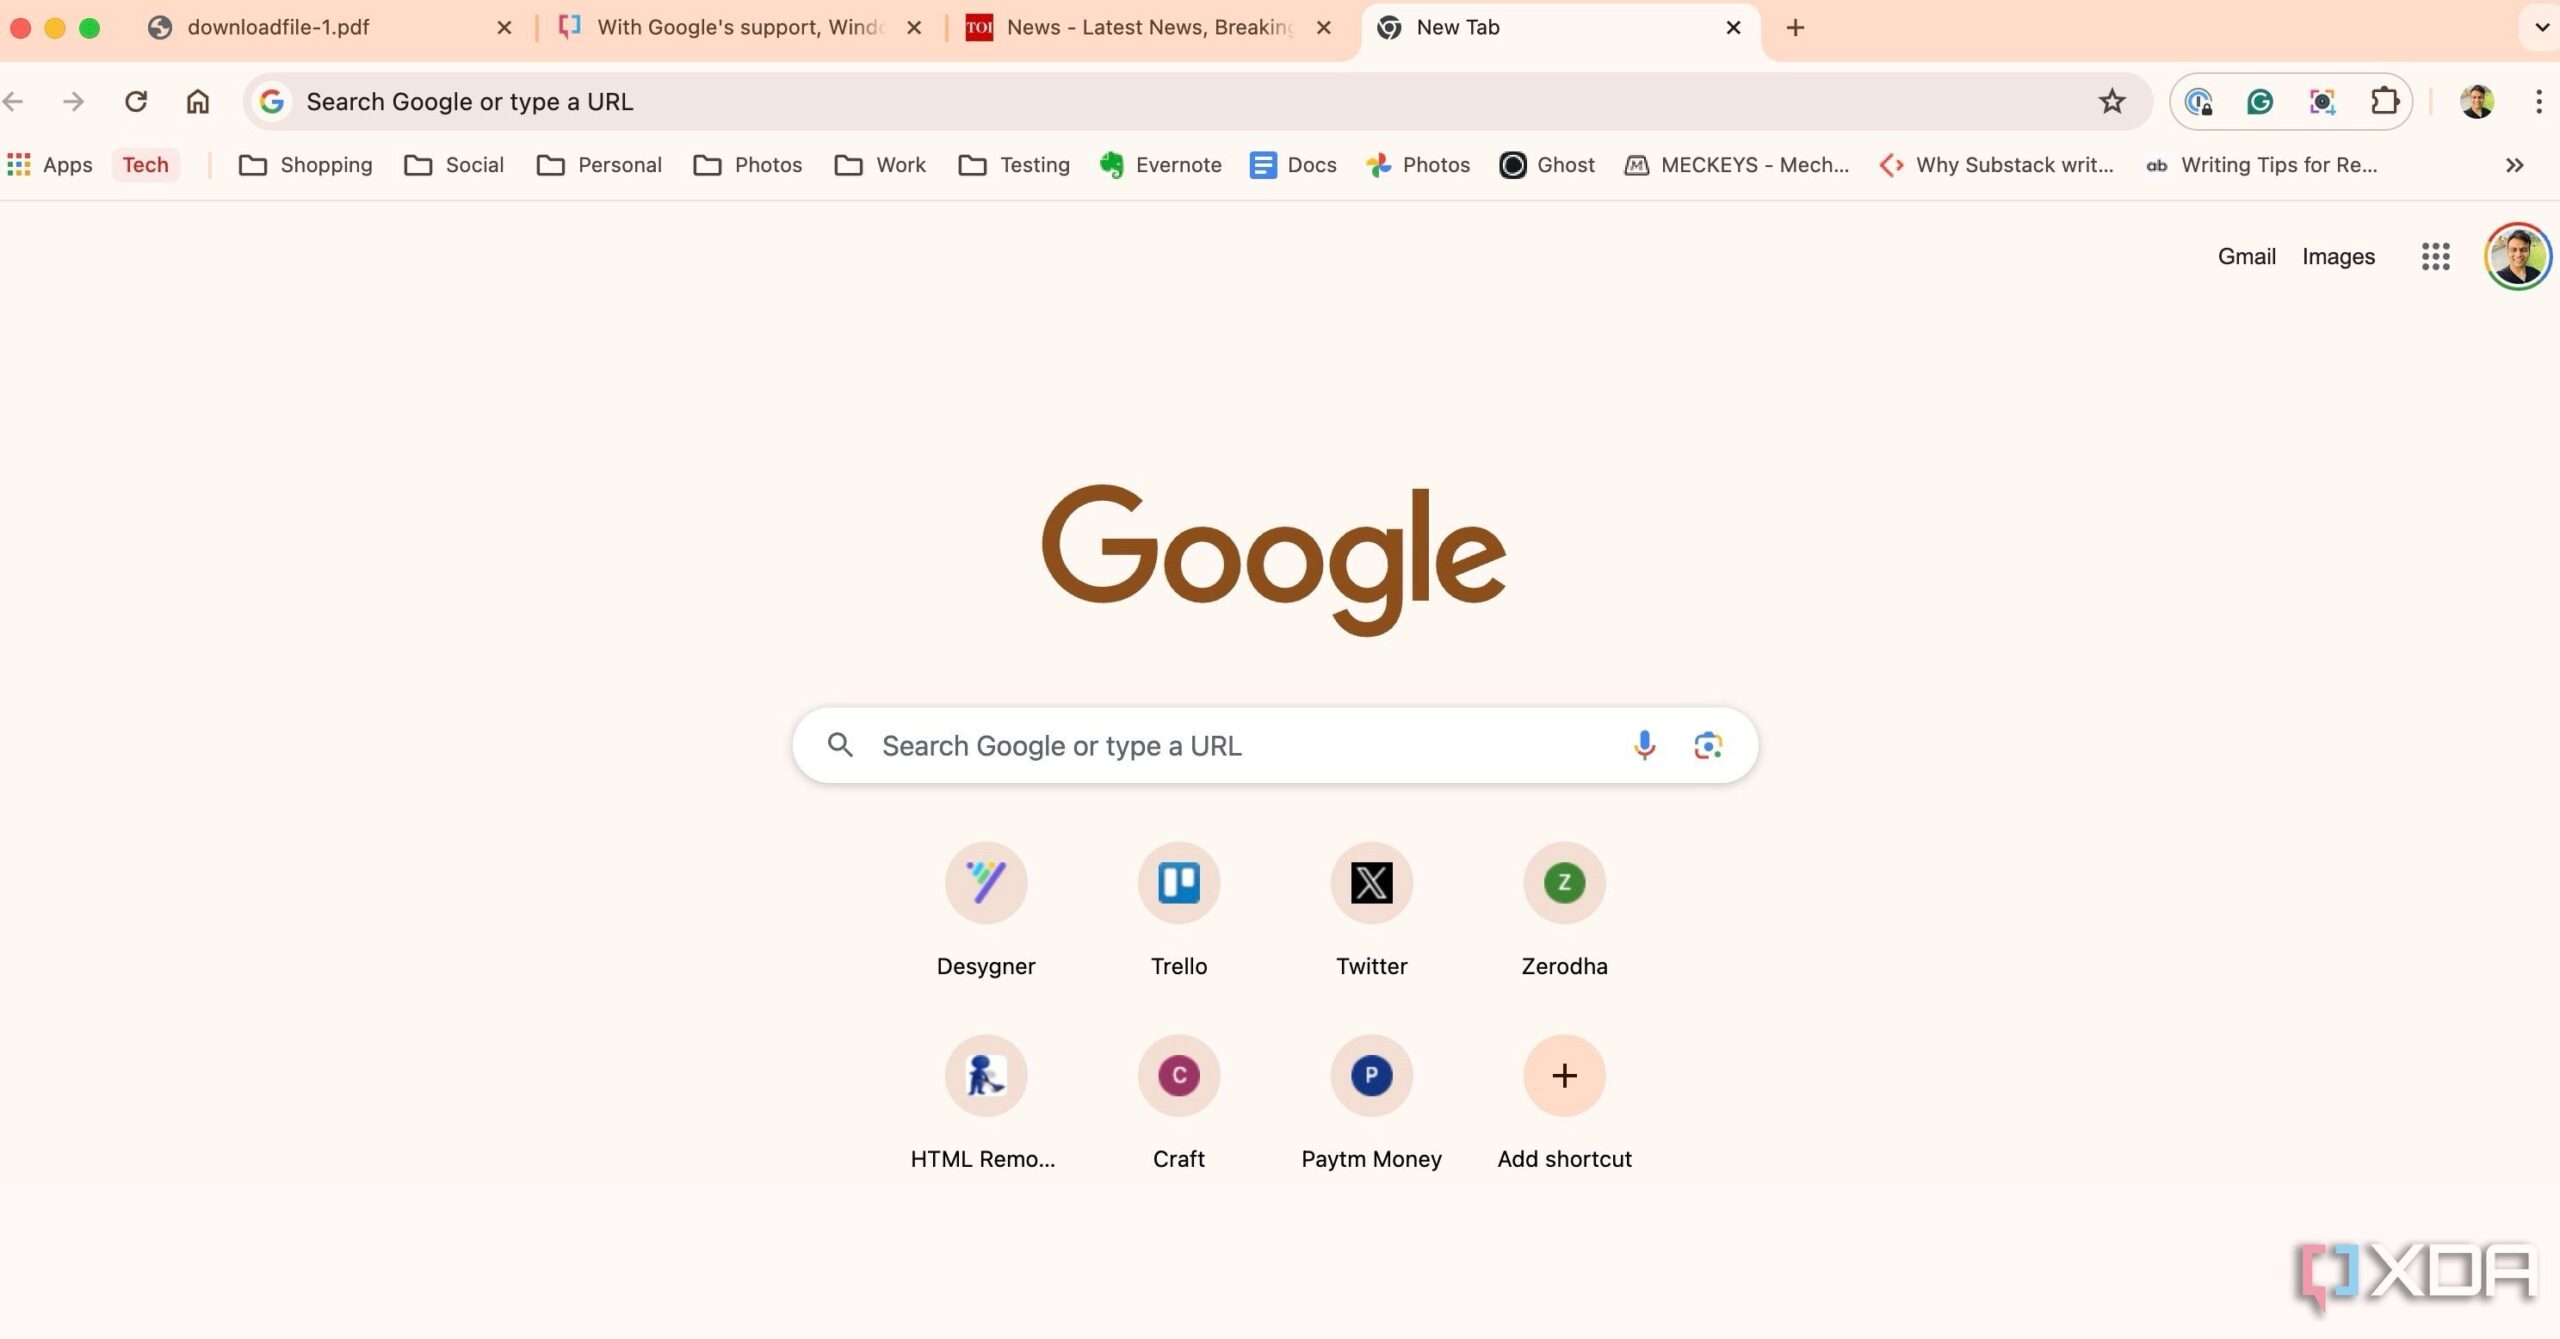
Task: Click the Desygner shortcut icon
Action: pos(985,882)
